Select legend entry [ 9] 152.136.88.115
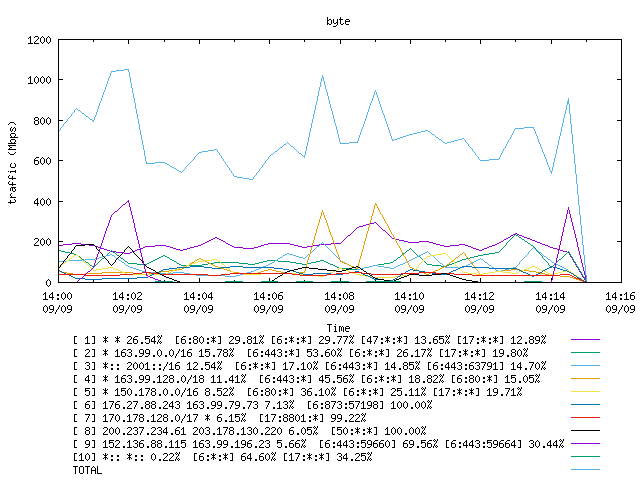Screen dimensions: 640x480 click(x=318, y=444)
